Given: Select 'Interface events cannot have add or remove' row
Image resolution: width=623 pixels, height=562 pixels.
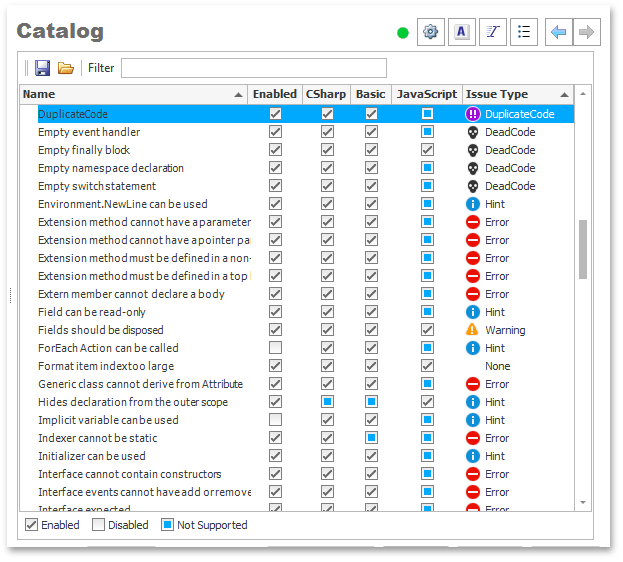Looking at the screenshot, I should (x=297, y=492).
